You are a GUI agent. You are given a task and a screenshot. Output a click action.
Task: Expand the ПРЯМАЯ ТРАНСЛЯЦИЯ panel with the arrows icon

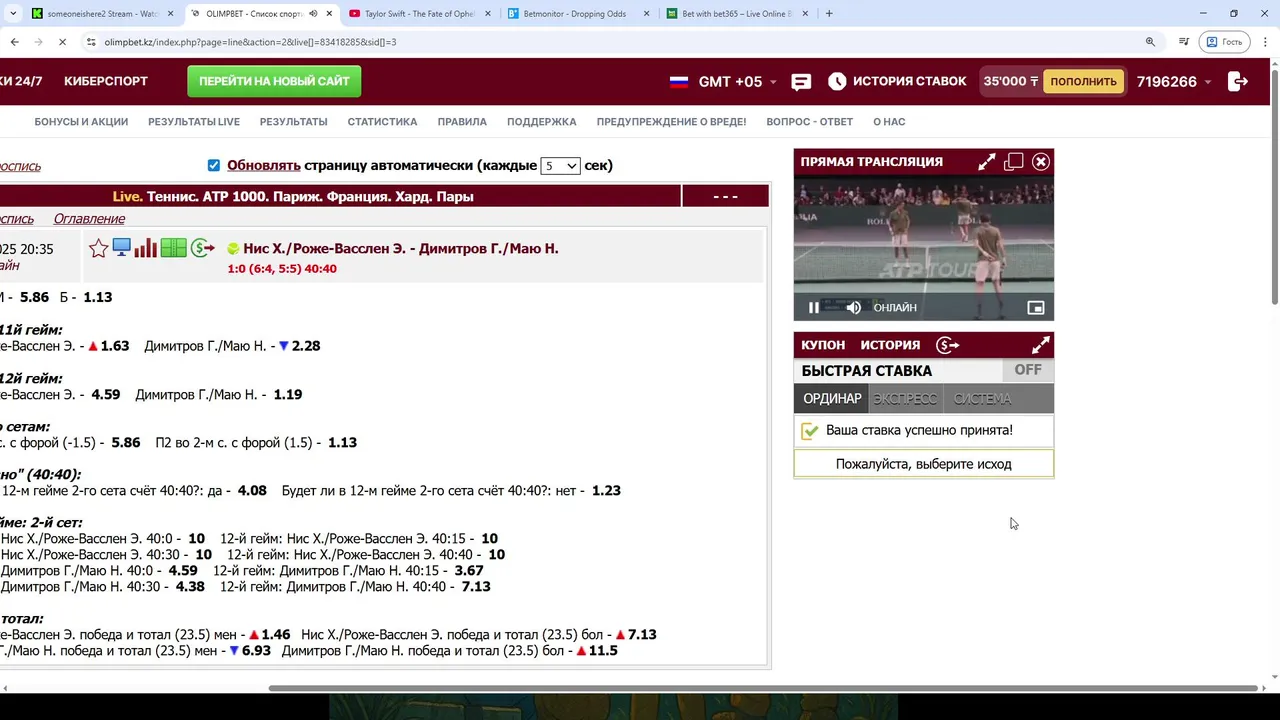tap(987, 161)
